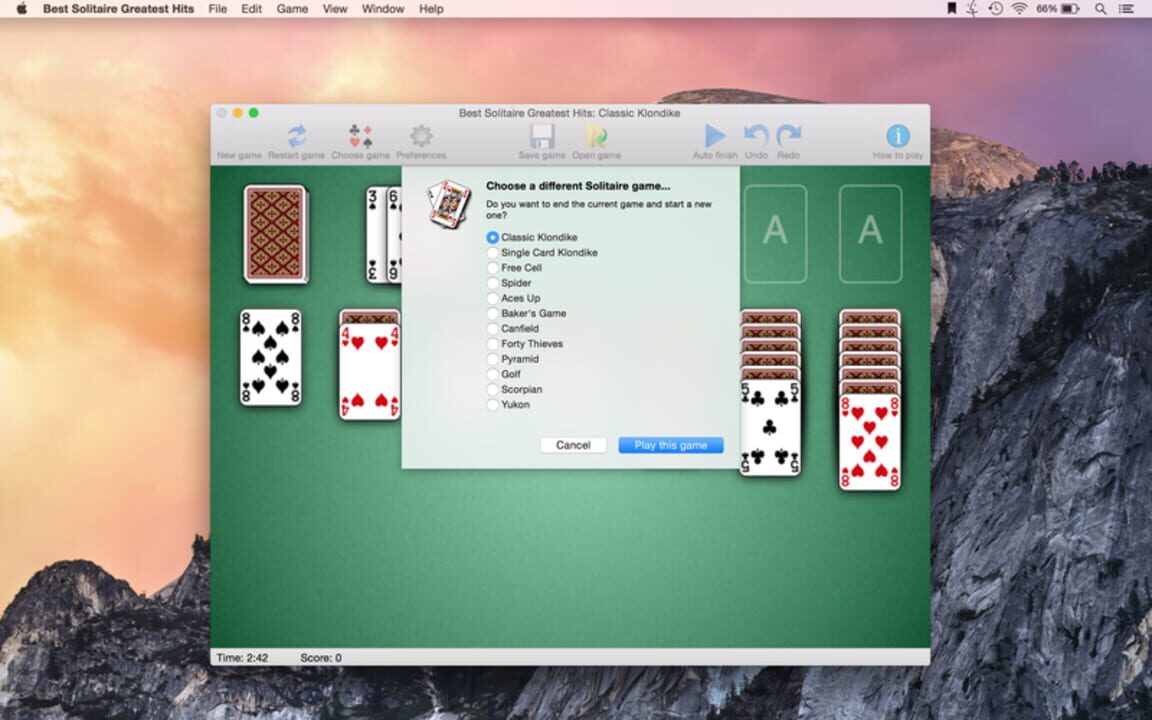Start a New game from the toolbar
The width and height of the screenshot is (1152, 720).
click(237, 138)
